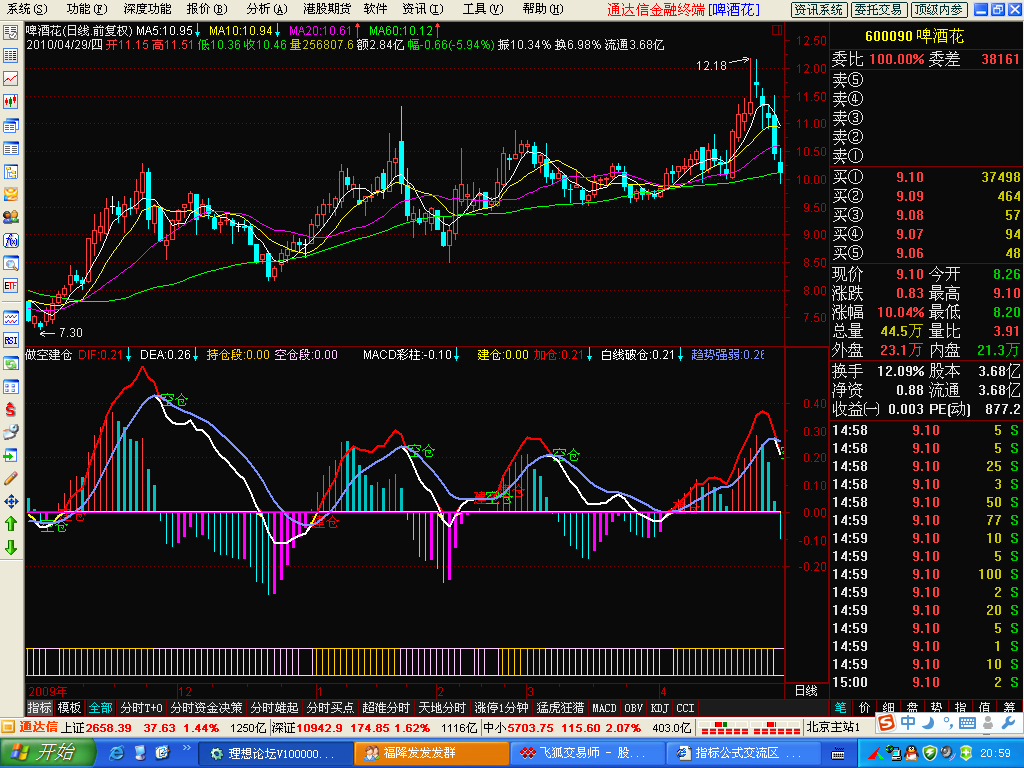Viewport: 1024px width, 768px height.
Task: Switch to 指标公式交流区 taskbar window
Action: pos(743,753)
